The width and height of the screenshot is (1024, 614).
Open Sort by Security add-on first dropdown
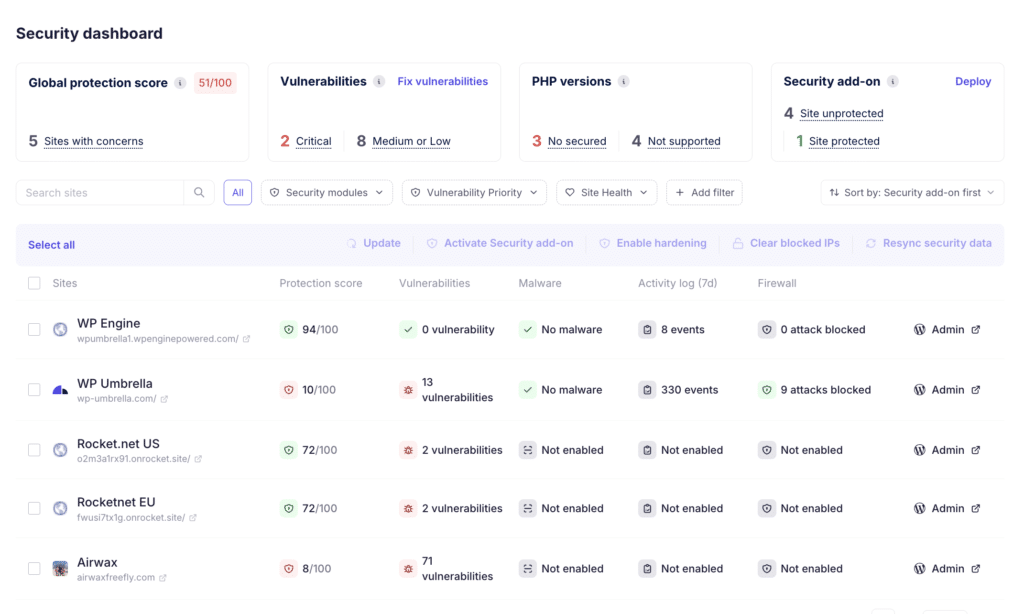coord(912,193)
